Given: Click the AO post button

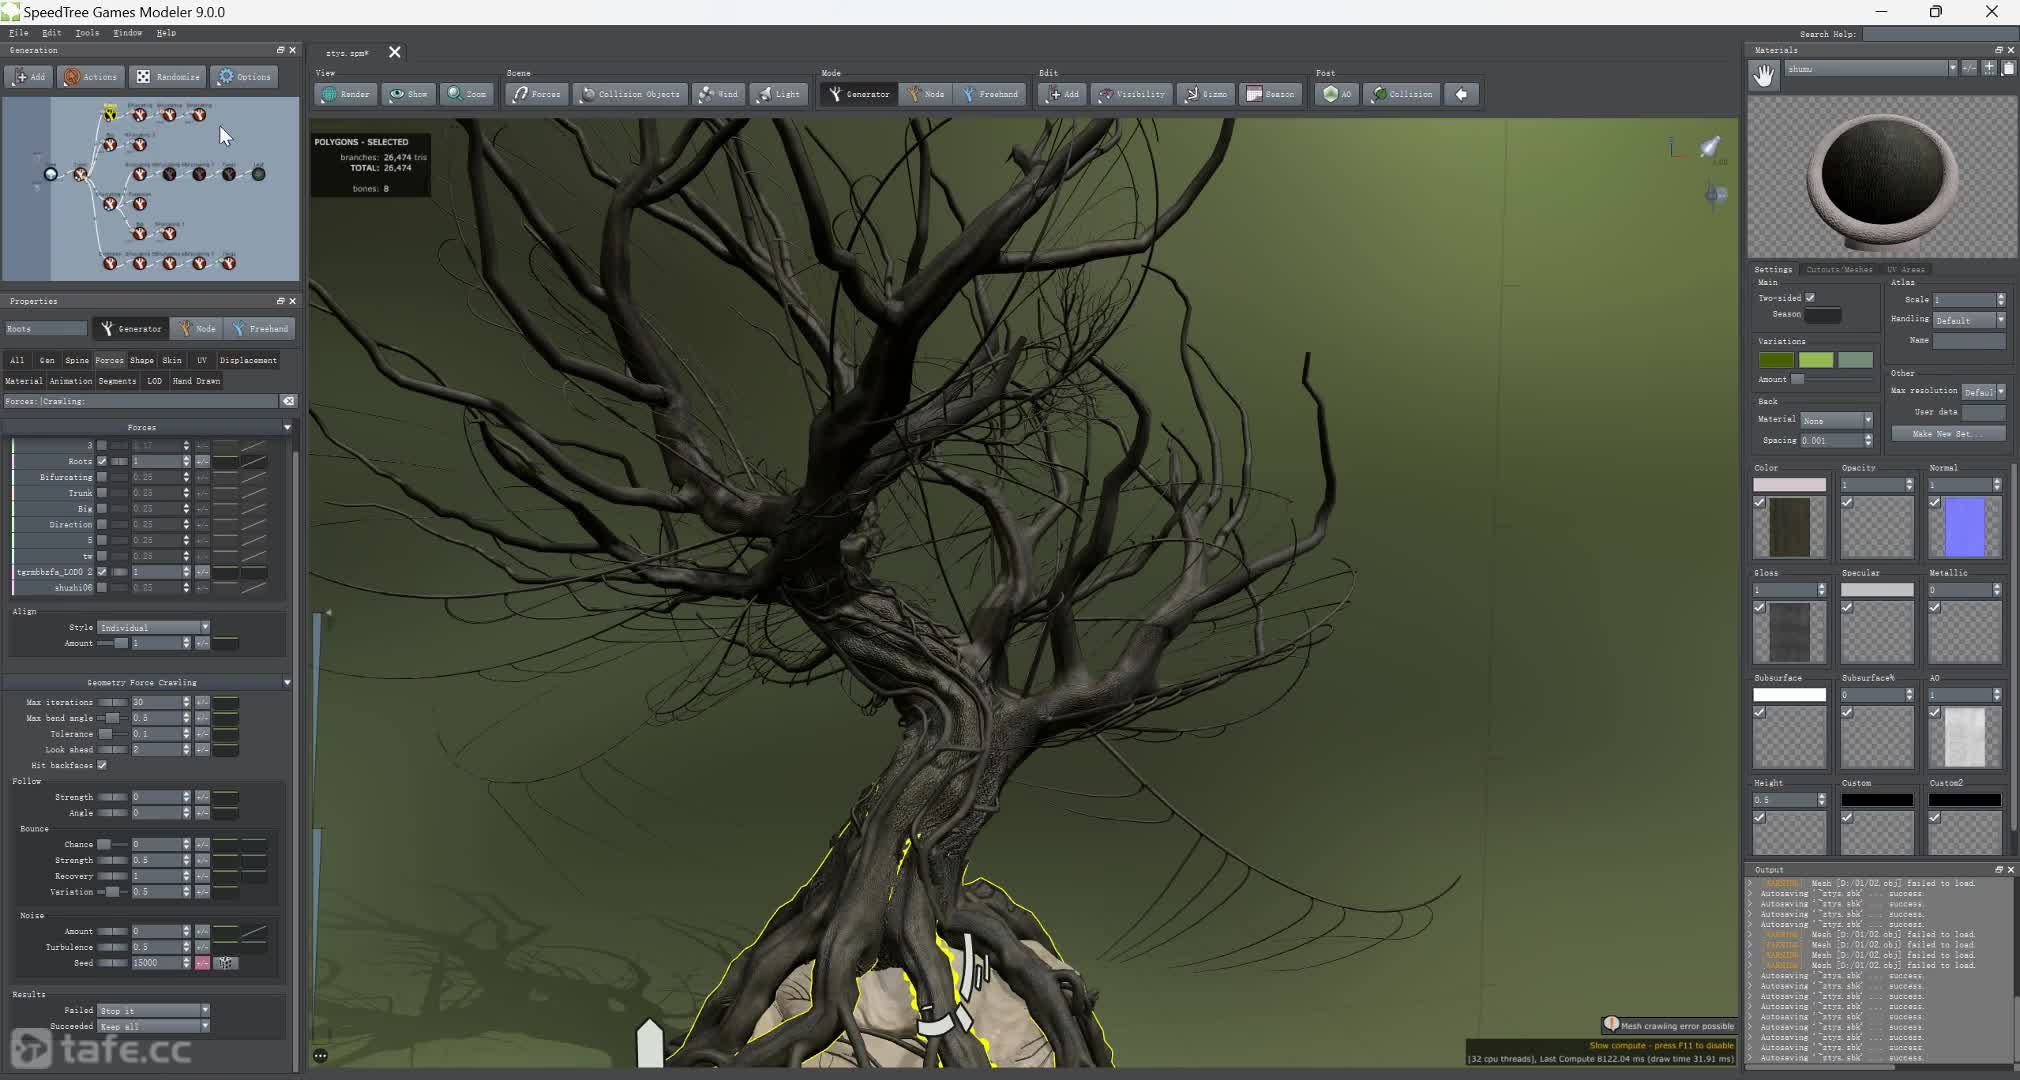Looking at the screenshot, I should 1337,94.
